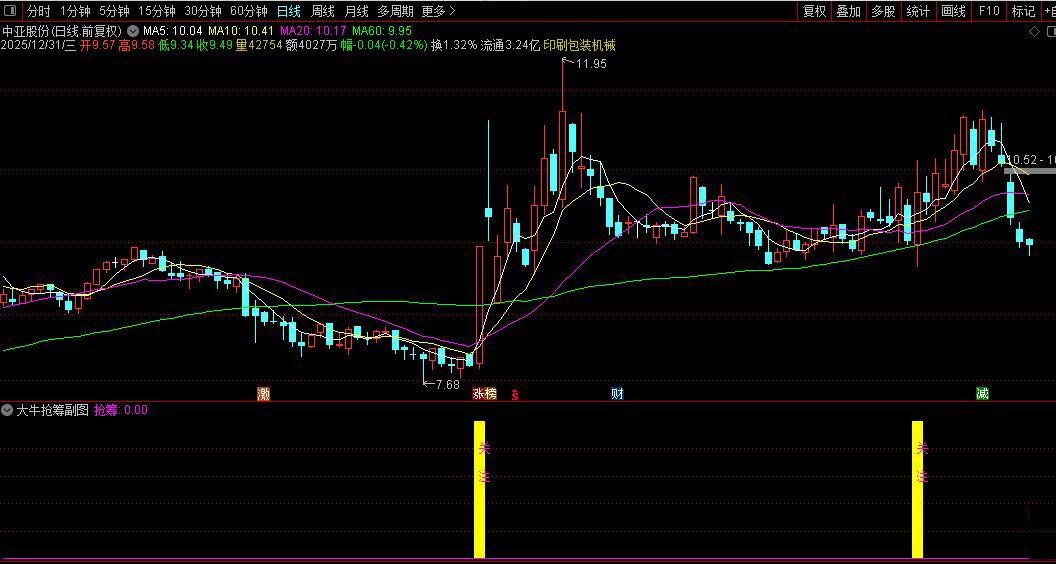This screenshot has width=1056, height=564.
Task: Open the 统计 statistics tool
Action: coord(918,11)
